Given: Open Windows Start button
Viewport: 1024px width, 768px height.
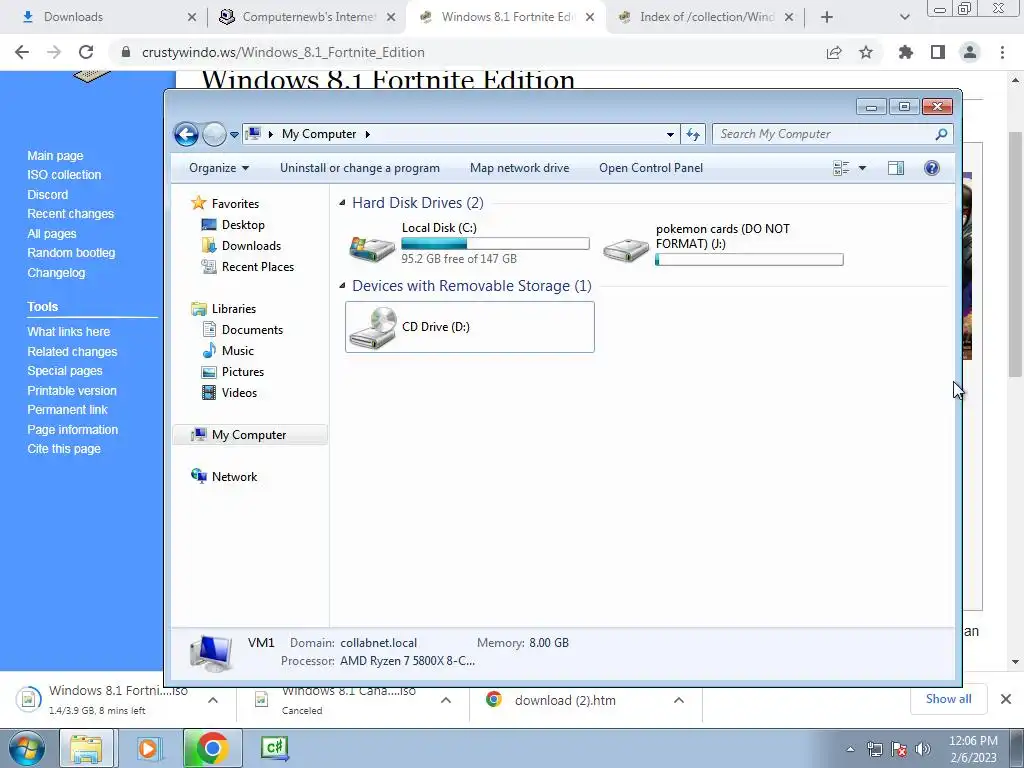Looking at the screenshot, I should [27, 748].
